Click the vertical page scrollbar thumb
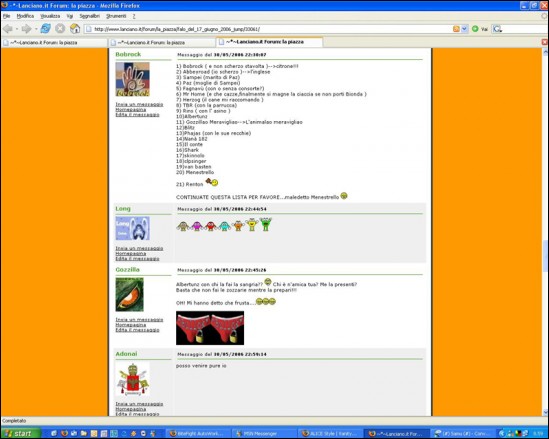This screenshot has width=549, height=439. tap(545, 256)
